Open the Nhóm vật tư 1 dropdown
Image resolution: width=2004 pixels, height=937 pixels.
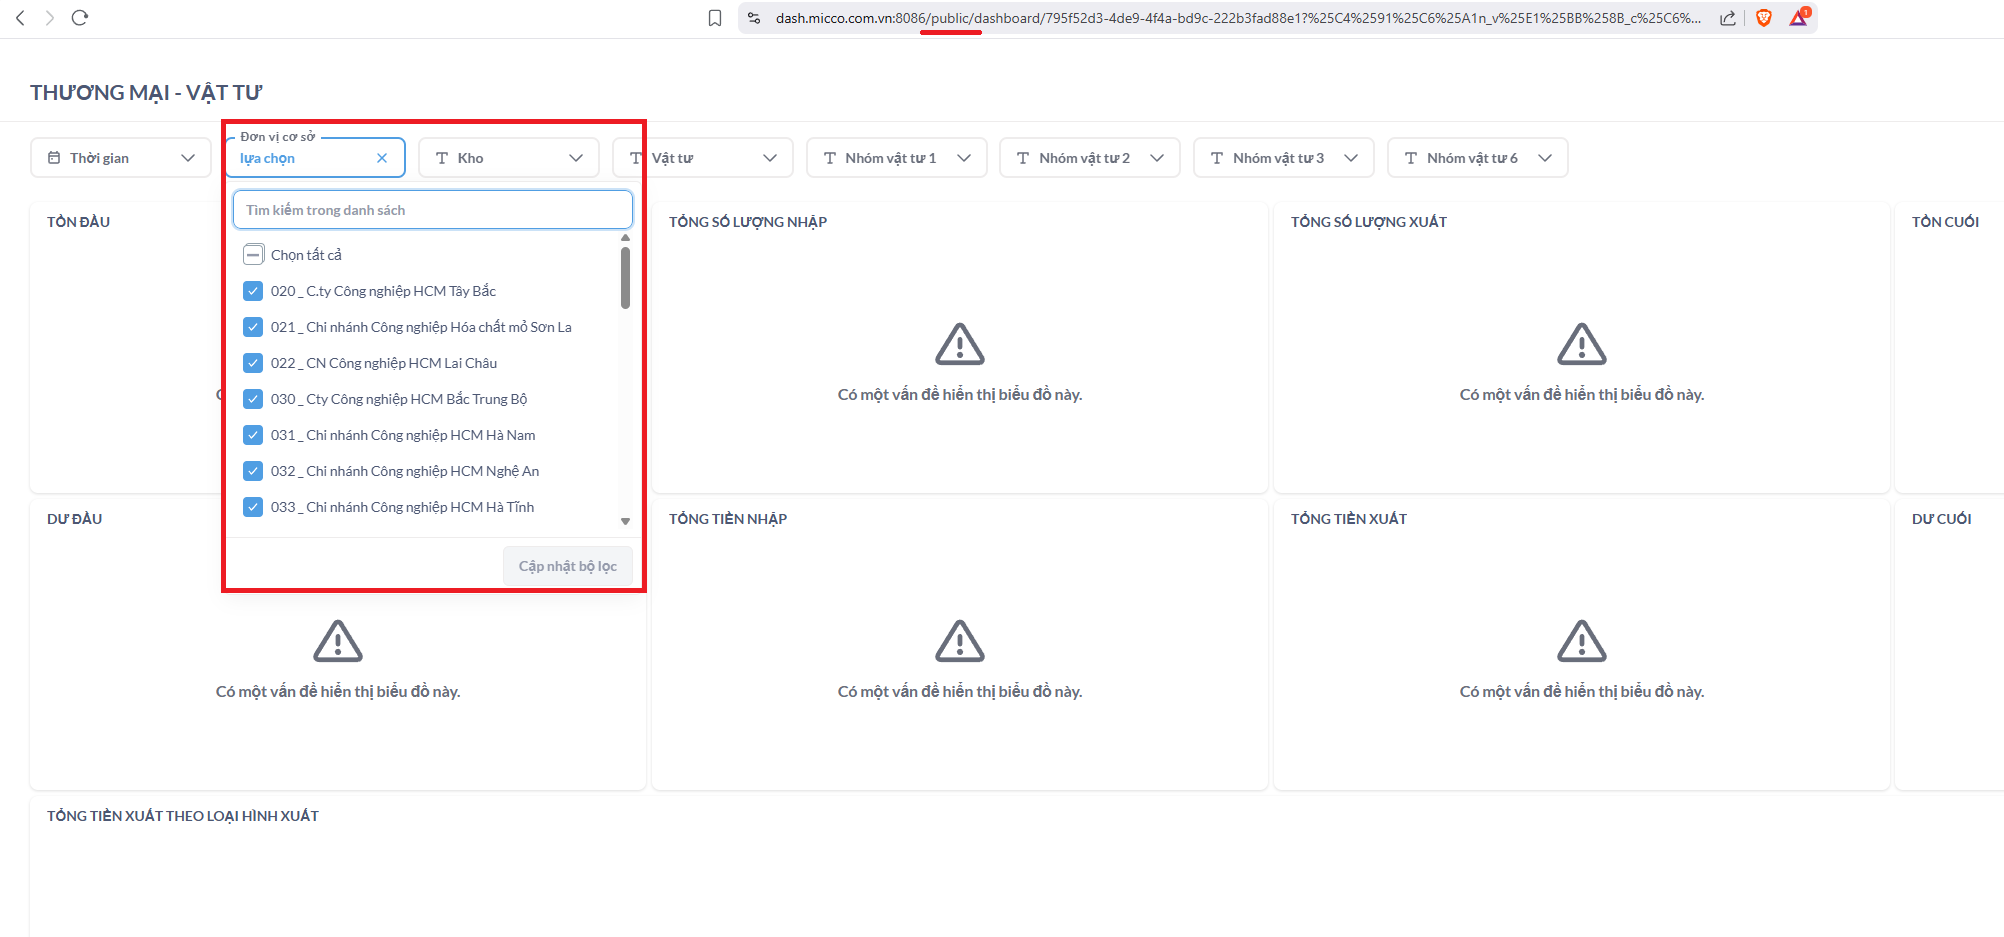click(x=896, y=158)
